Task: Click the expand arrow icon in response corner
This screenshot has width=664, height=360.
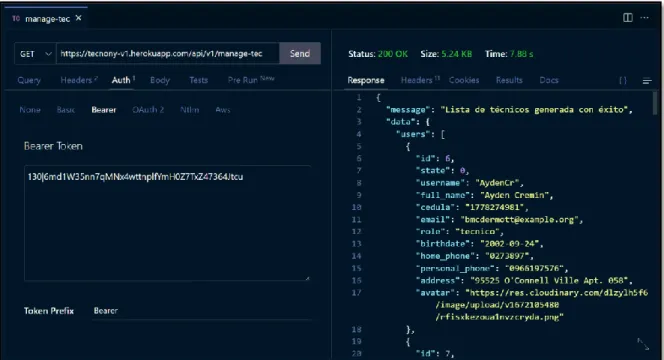Action: pyautogui.click(x=643, y=344)
